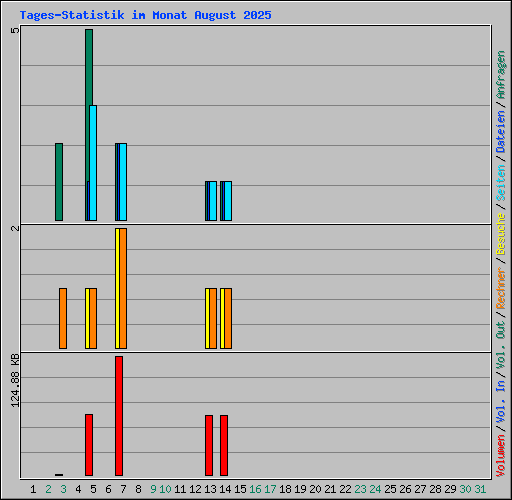Click the small black volume mark on day 3

[59, 475]
